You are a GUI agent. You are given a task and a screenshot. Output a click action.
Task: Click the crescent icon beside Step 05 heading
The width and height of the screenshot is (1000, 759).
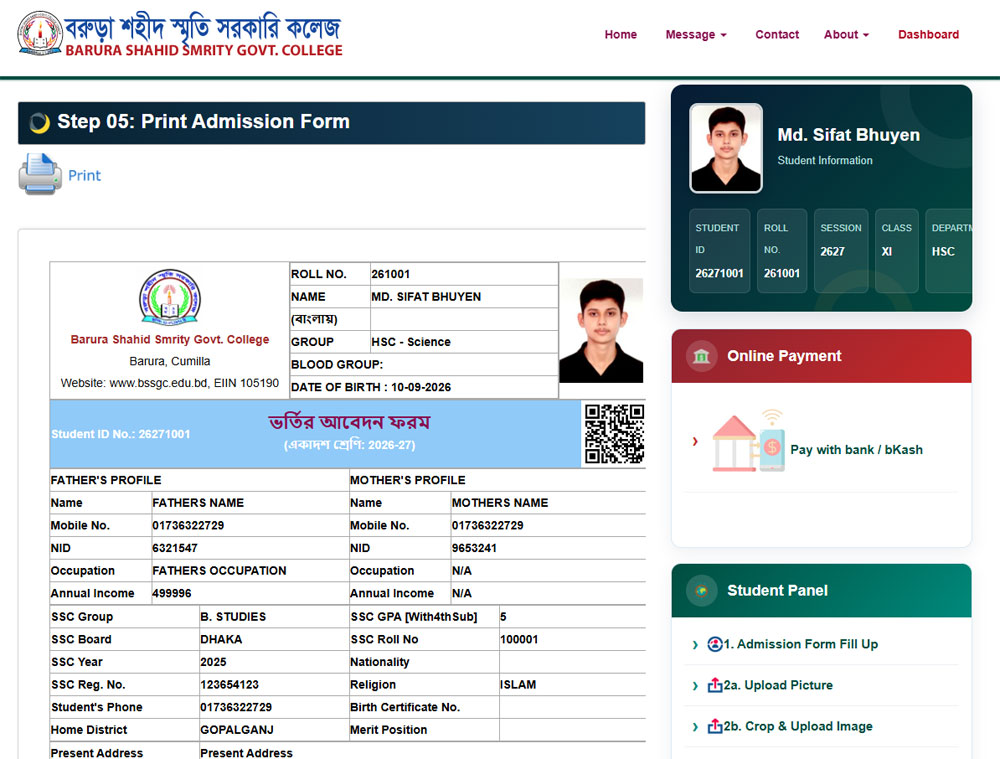pyautogui.click(x=40, y=122)
